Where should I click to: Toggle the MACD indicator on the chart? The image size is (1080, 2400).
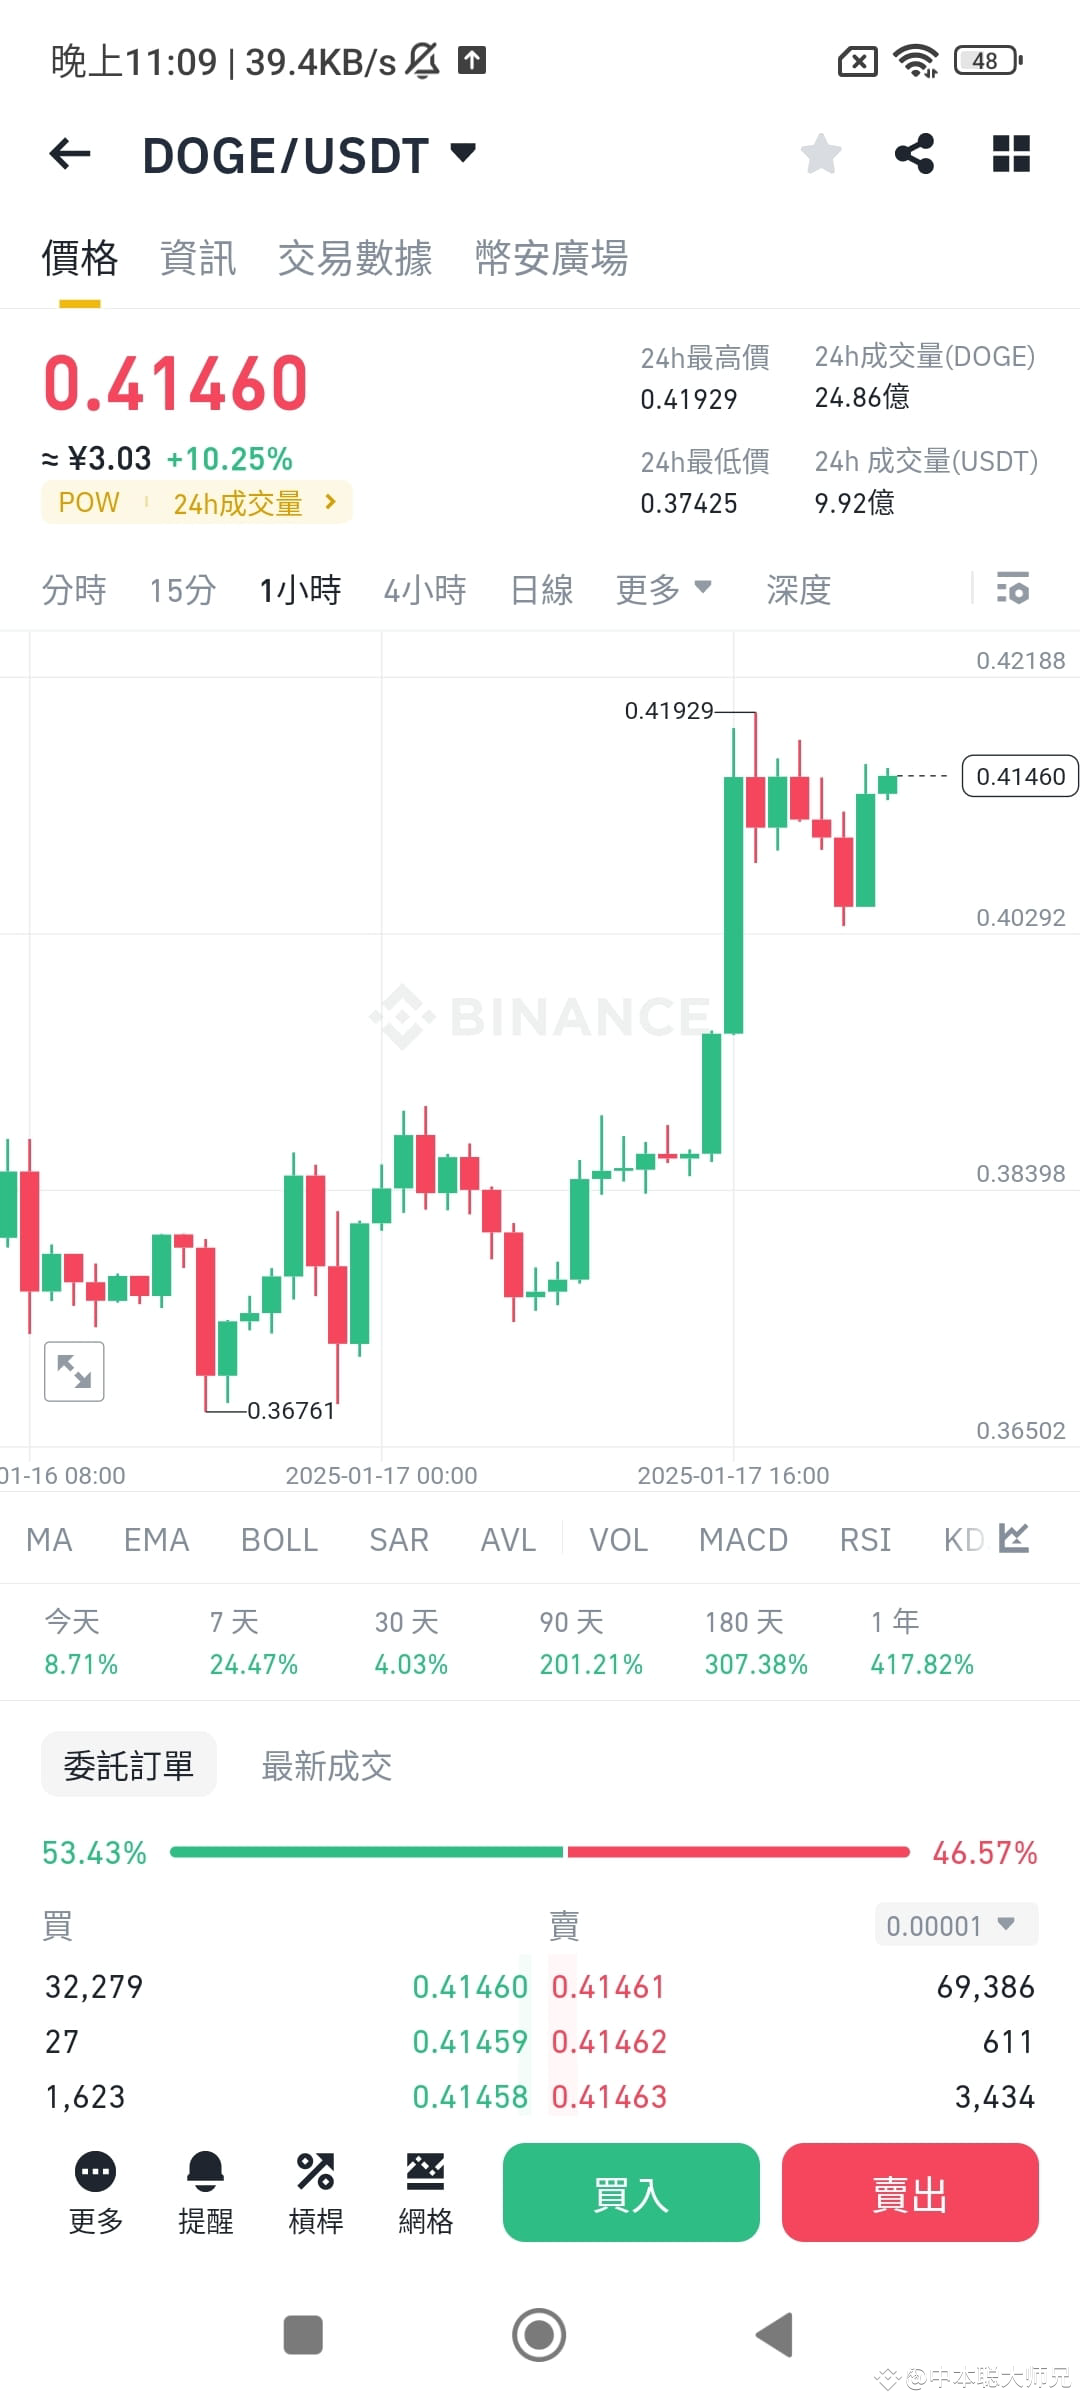point(742,1539)
